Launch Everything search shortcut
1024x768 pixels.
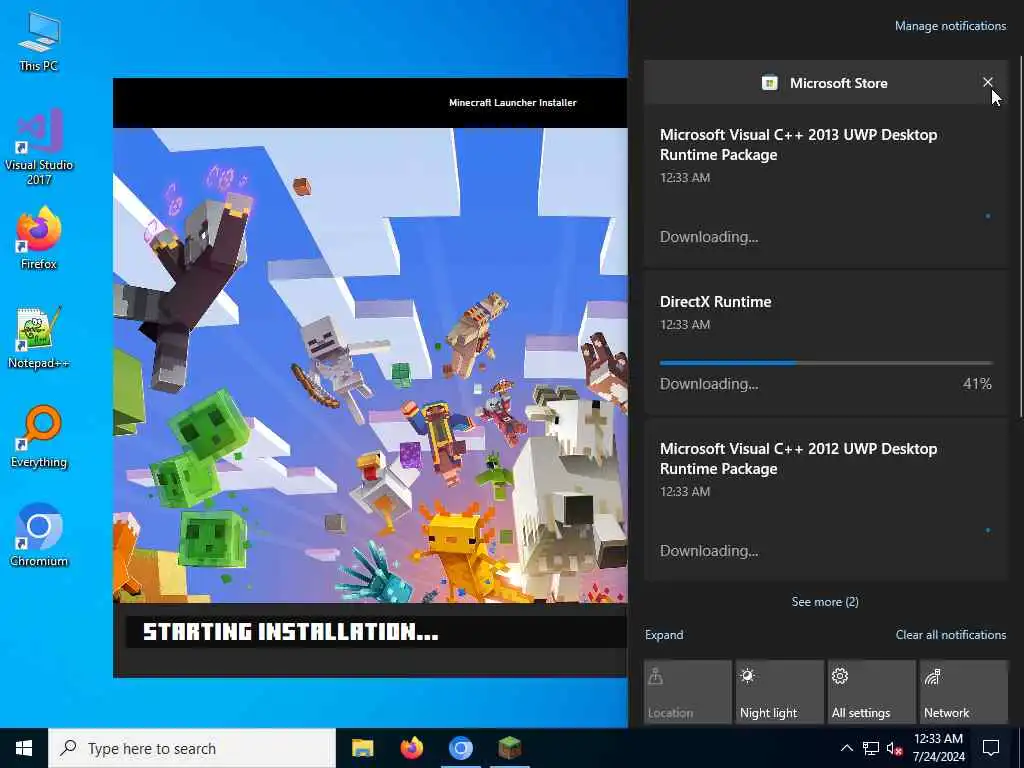tap(39, 438)
